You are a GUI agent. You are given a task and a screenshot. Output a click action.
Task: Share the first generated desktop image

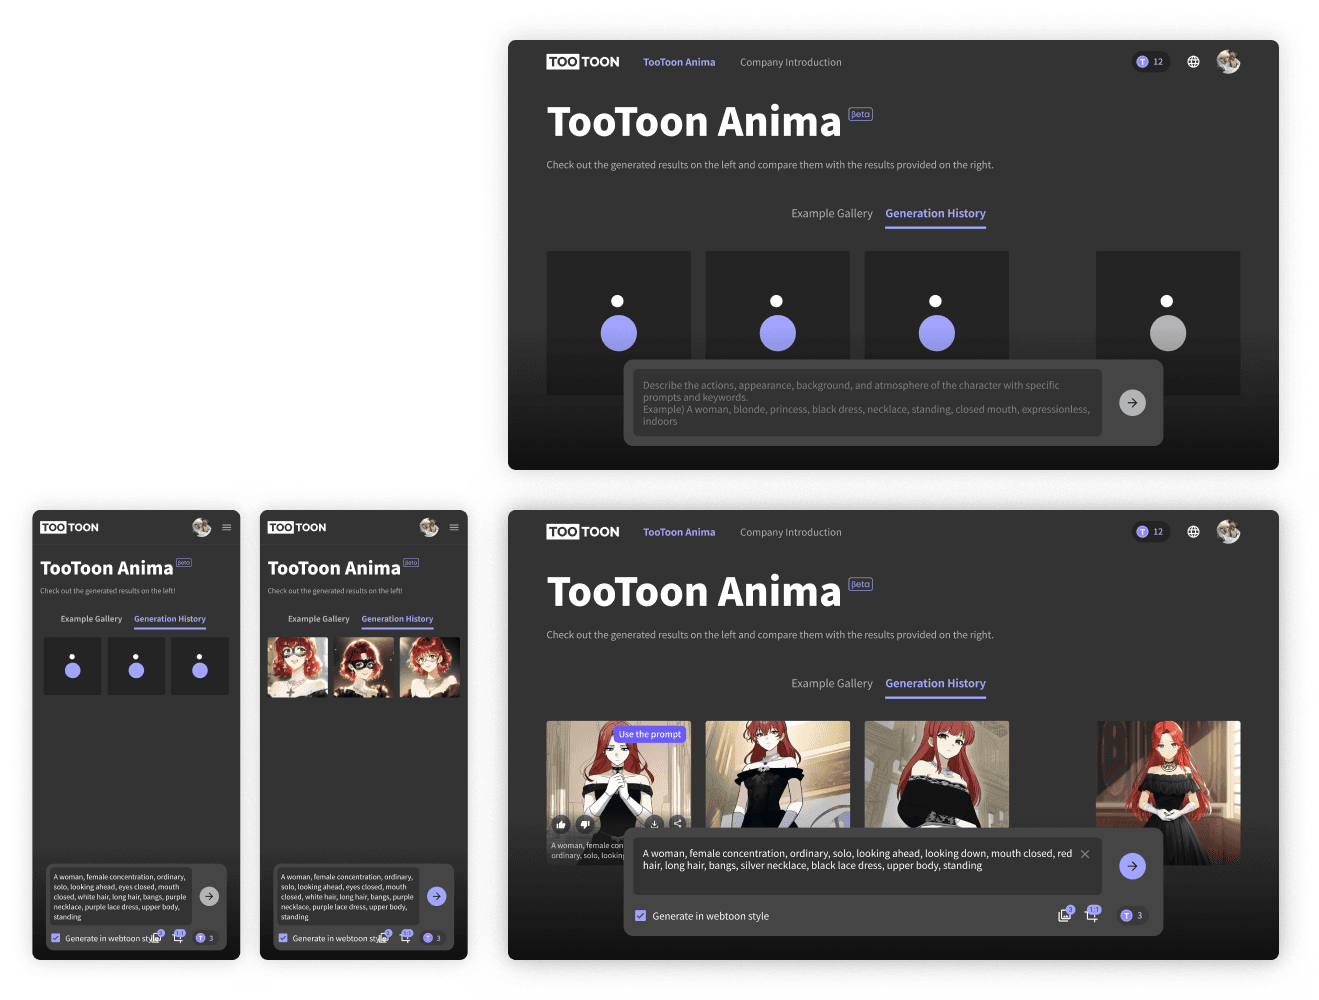(677, 823)
